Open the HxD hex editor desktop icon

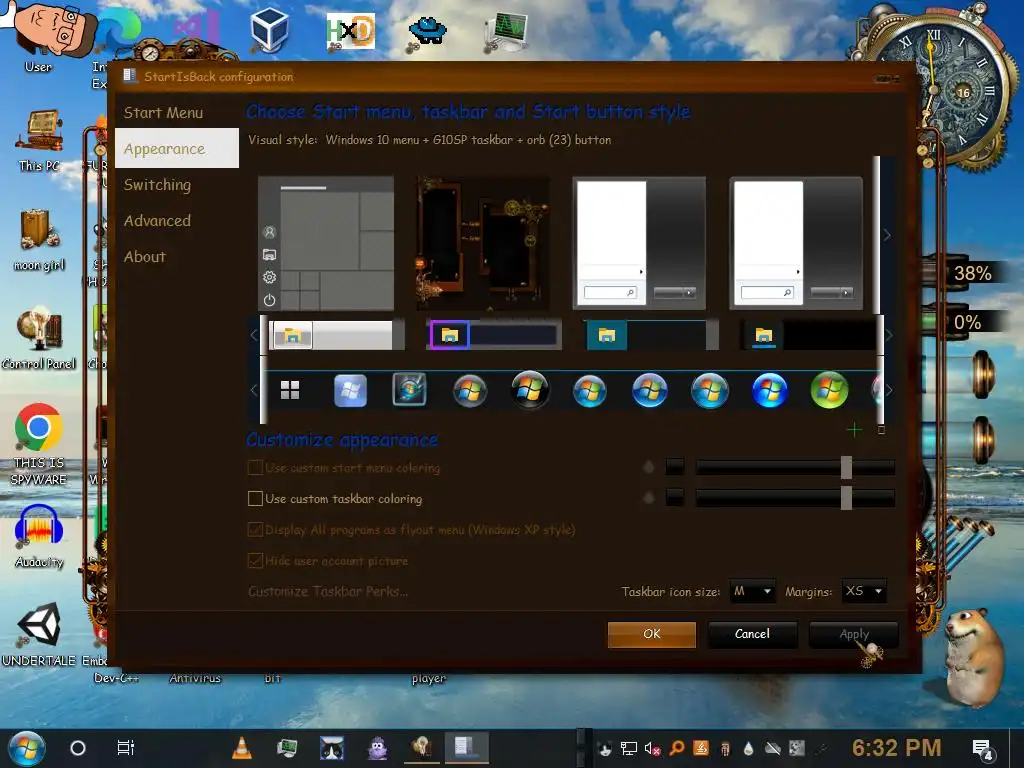[x=351, y=31]
